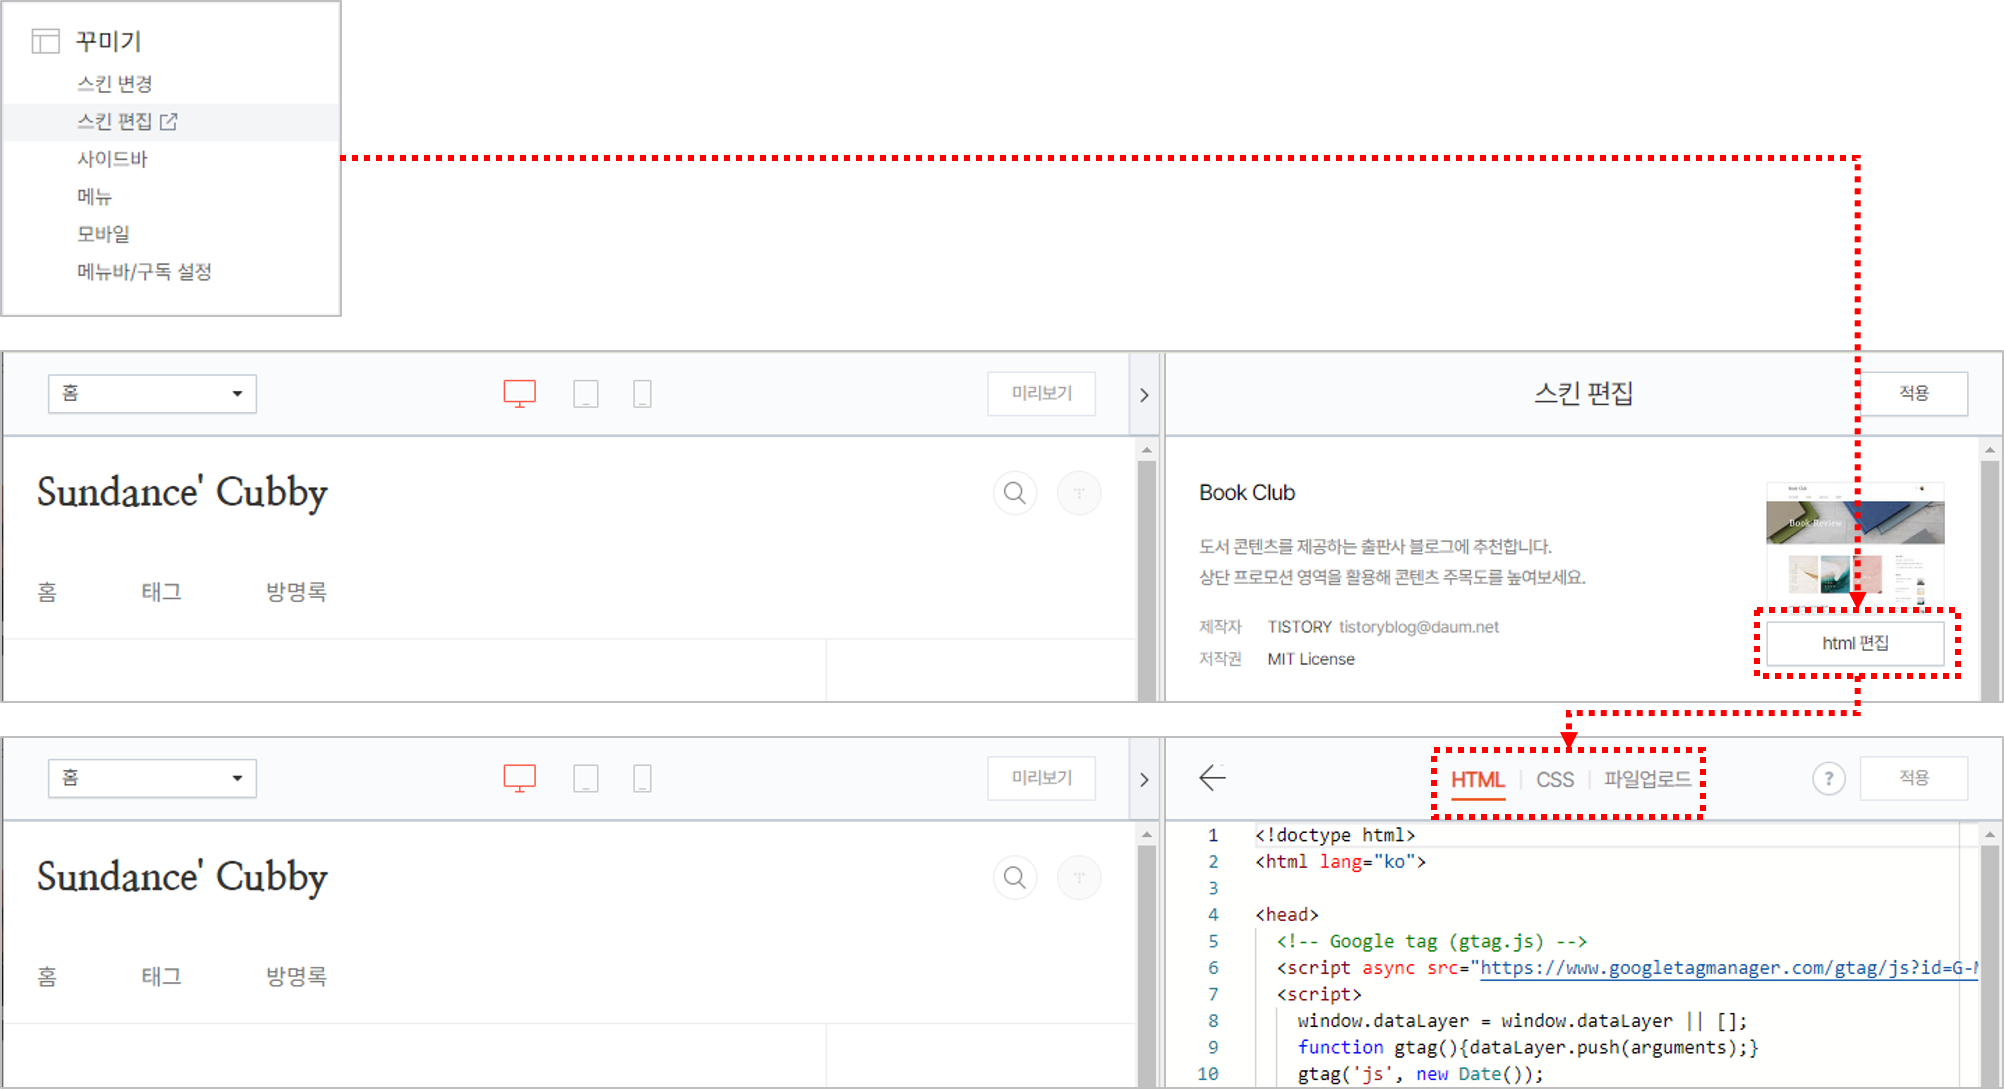Open 홈 page dropdown in upper editor
Image resolution: width=2004 pixels, height=1089 pixels.
(x=152, y=393)
